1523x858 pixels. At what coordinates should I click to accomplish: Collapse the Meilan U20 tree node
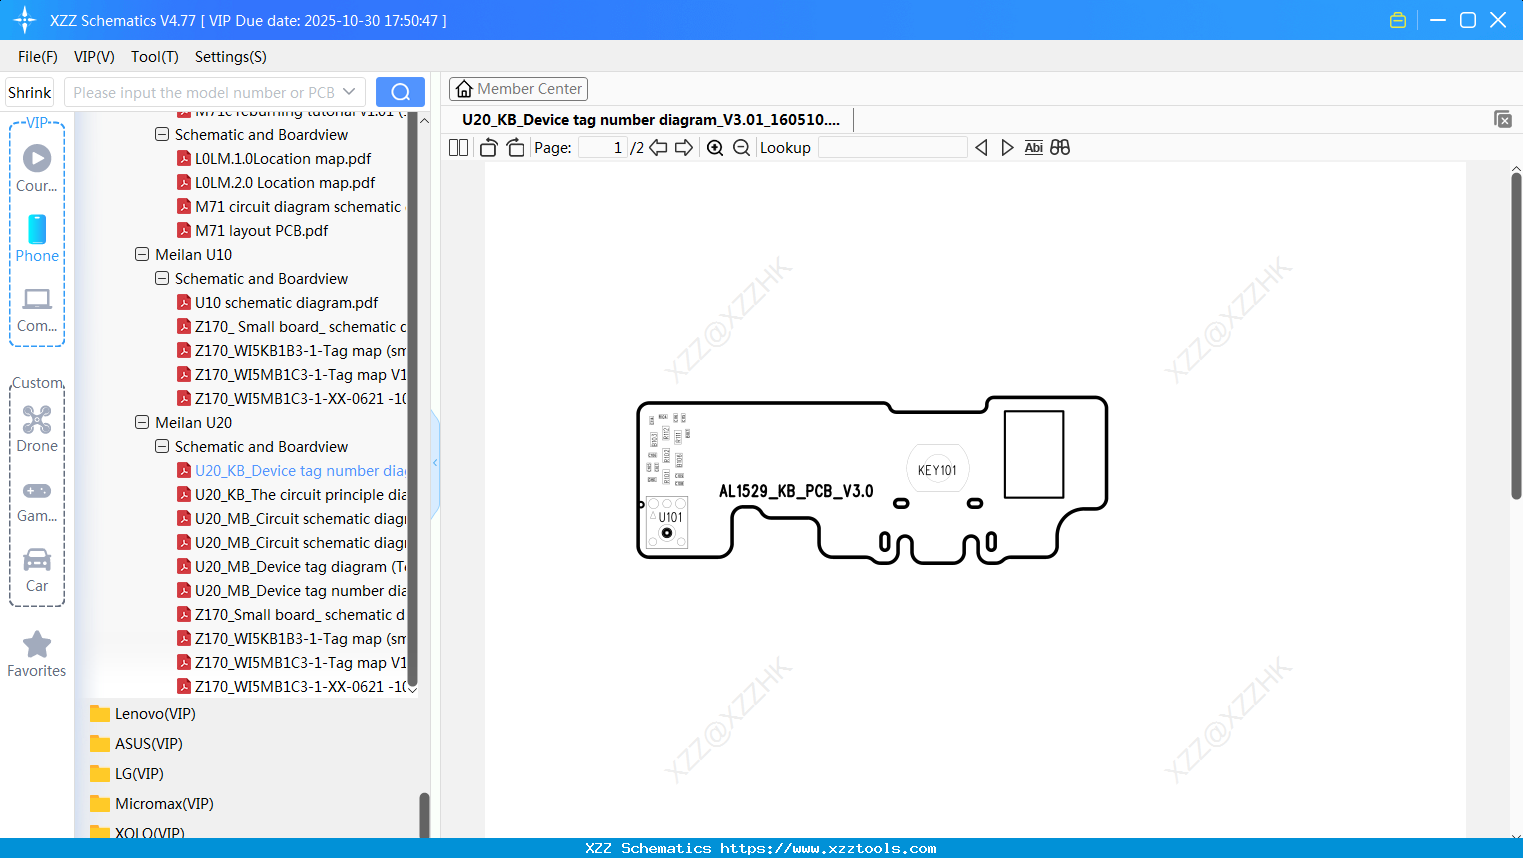[141, 422]
